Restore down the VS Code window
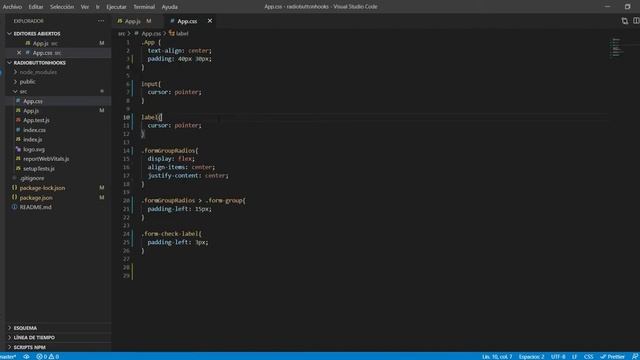The height and width of the screenshot is (360, 640). point(627,7)
